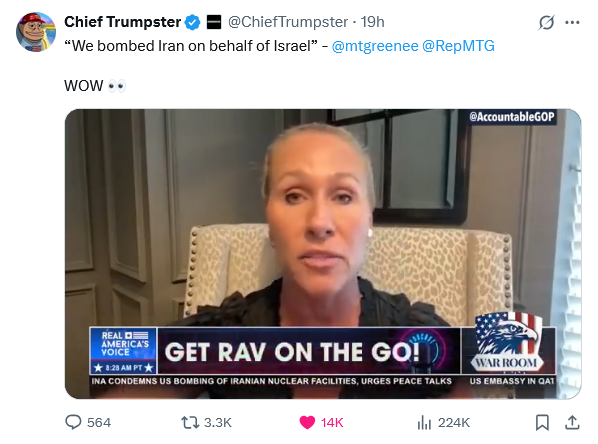Open the @RepMTG mention link
The image size is (598, 444).
458,46
